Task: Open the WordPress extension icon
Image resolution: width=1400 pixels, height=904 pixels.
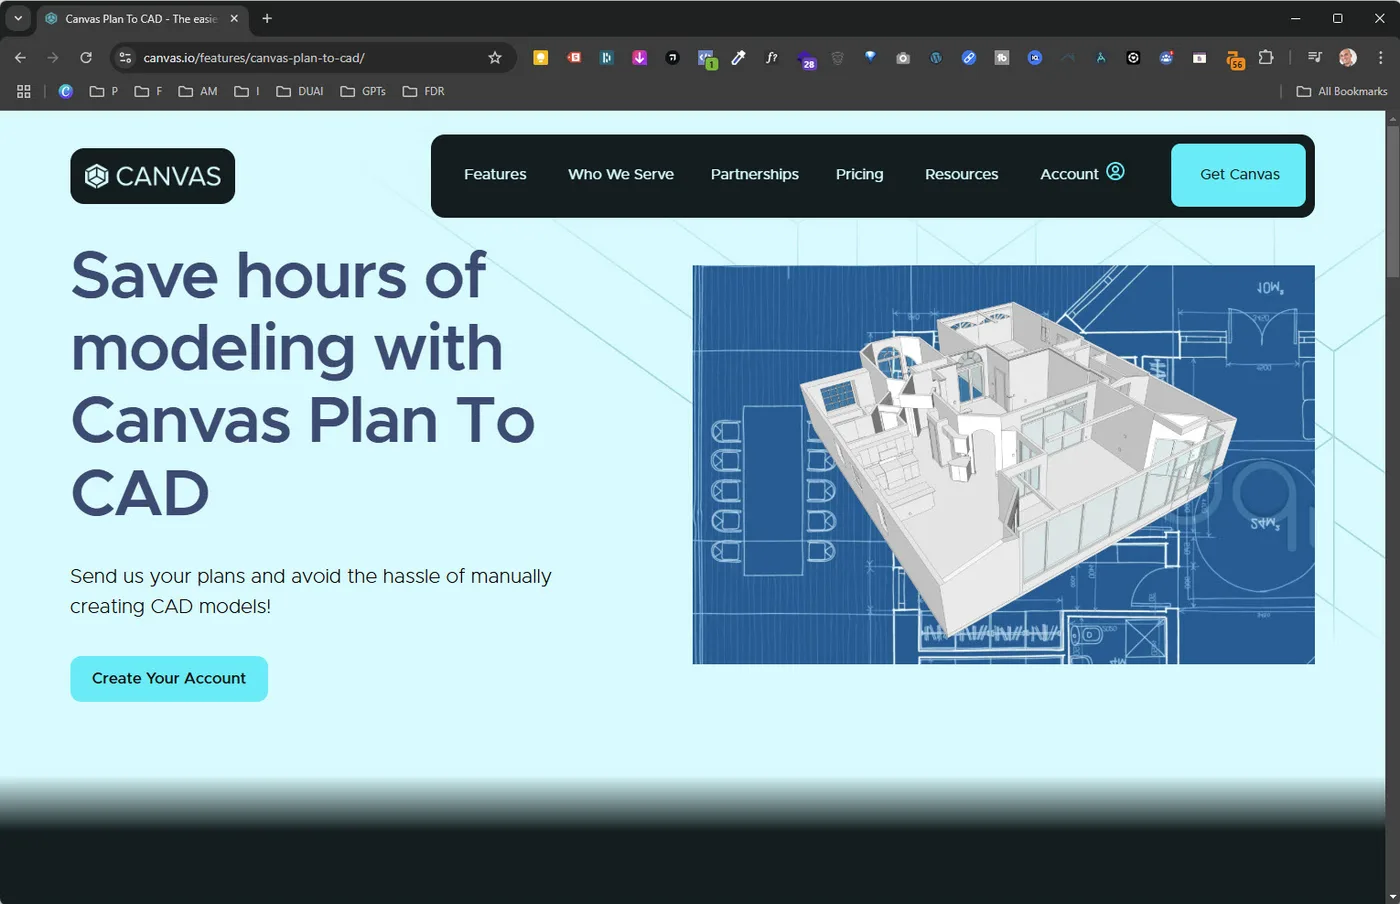Action: 936,57
